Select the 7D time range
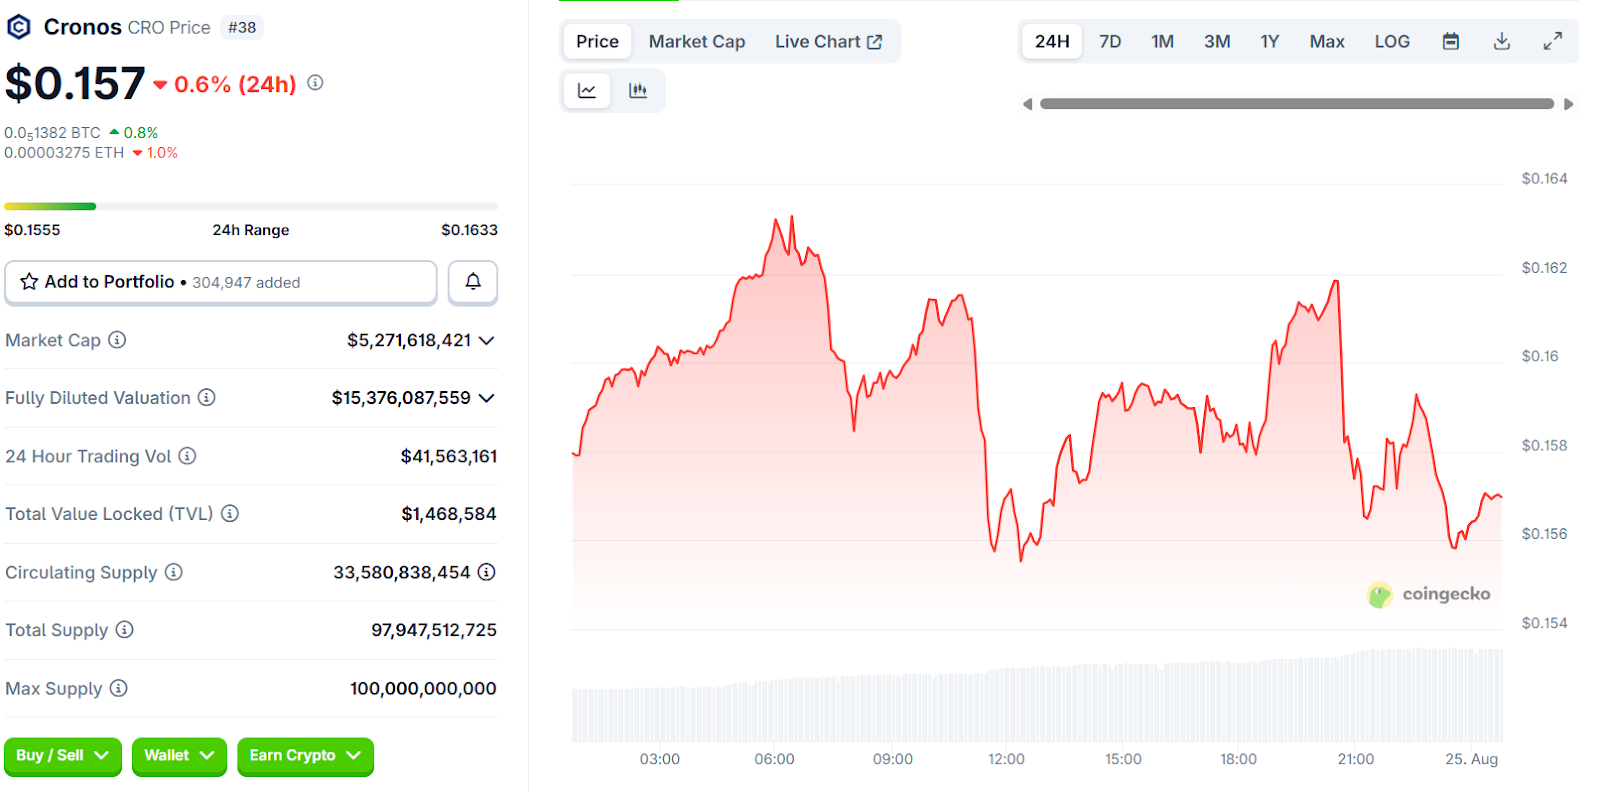Viewport: 1600px width, 792px height. pyautogui.click(x=1110, y=41)
